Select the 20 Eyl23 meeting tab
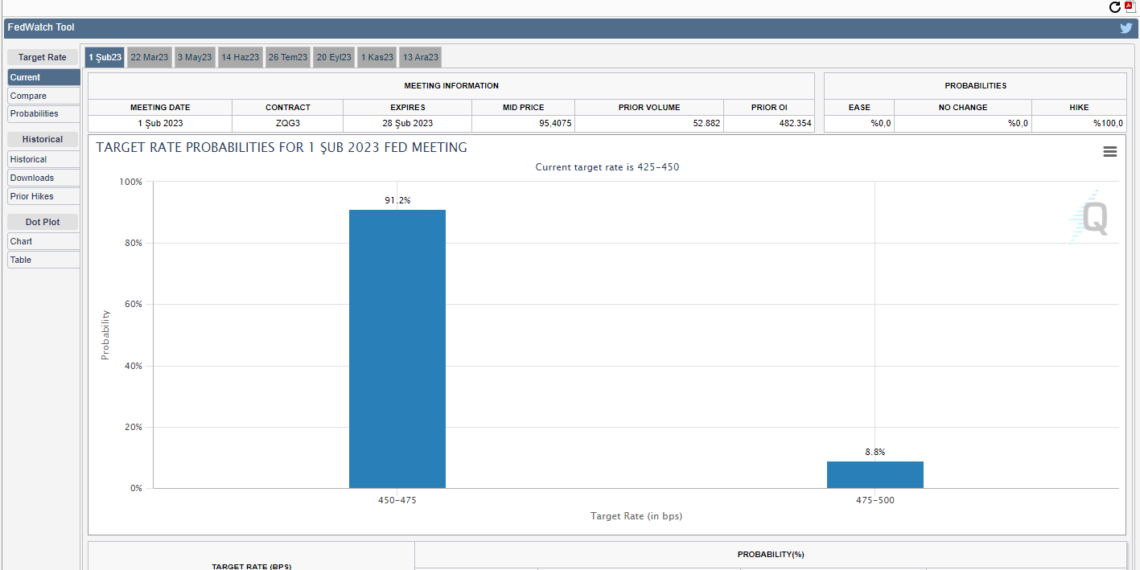The height and width of the screenshot is (570, 1140). [334, 57]
